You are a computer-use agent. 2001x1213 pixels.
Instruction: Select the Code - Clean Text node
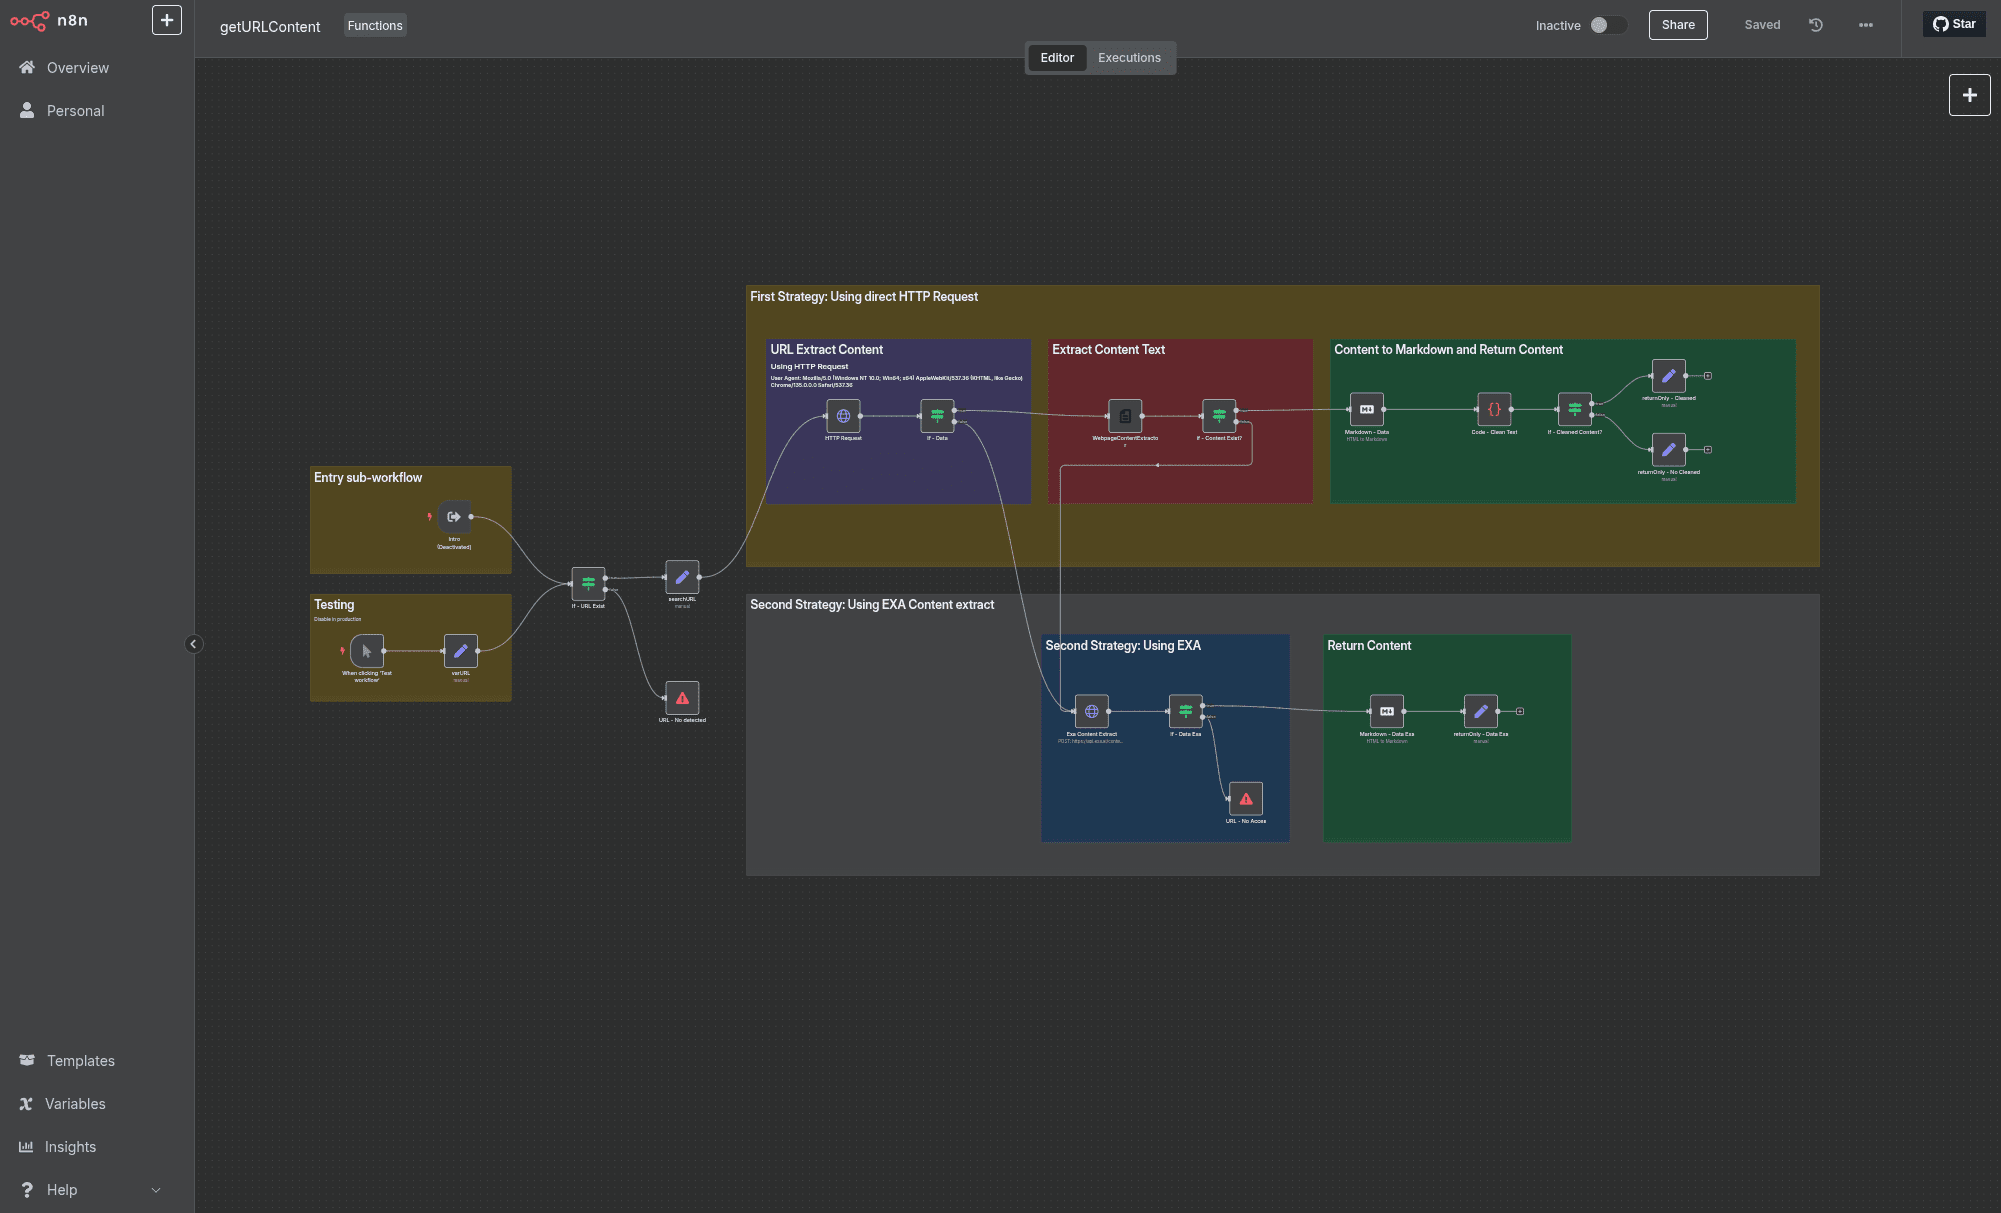click(1494, 409)
